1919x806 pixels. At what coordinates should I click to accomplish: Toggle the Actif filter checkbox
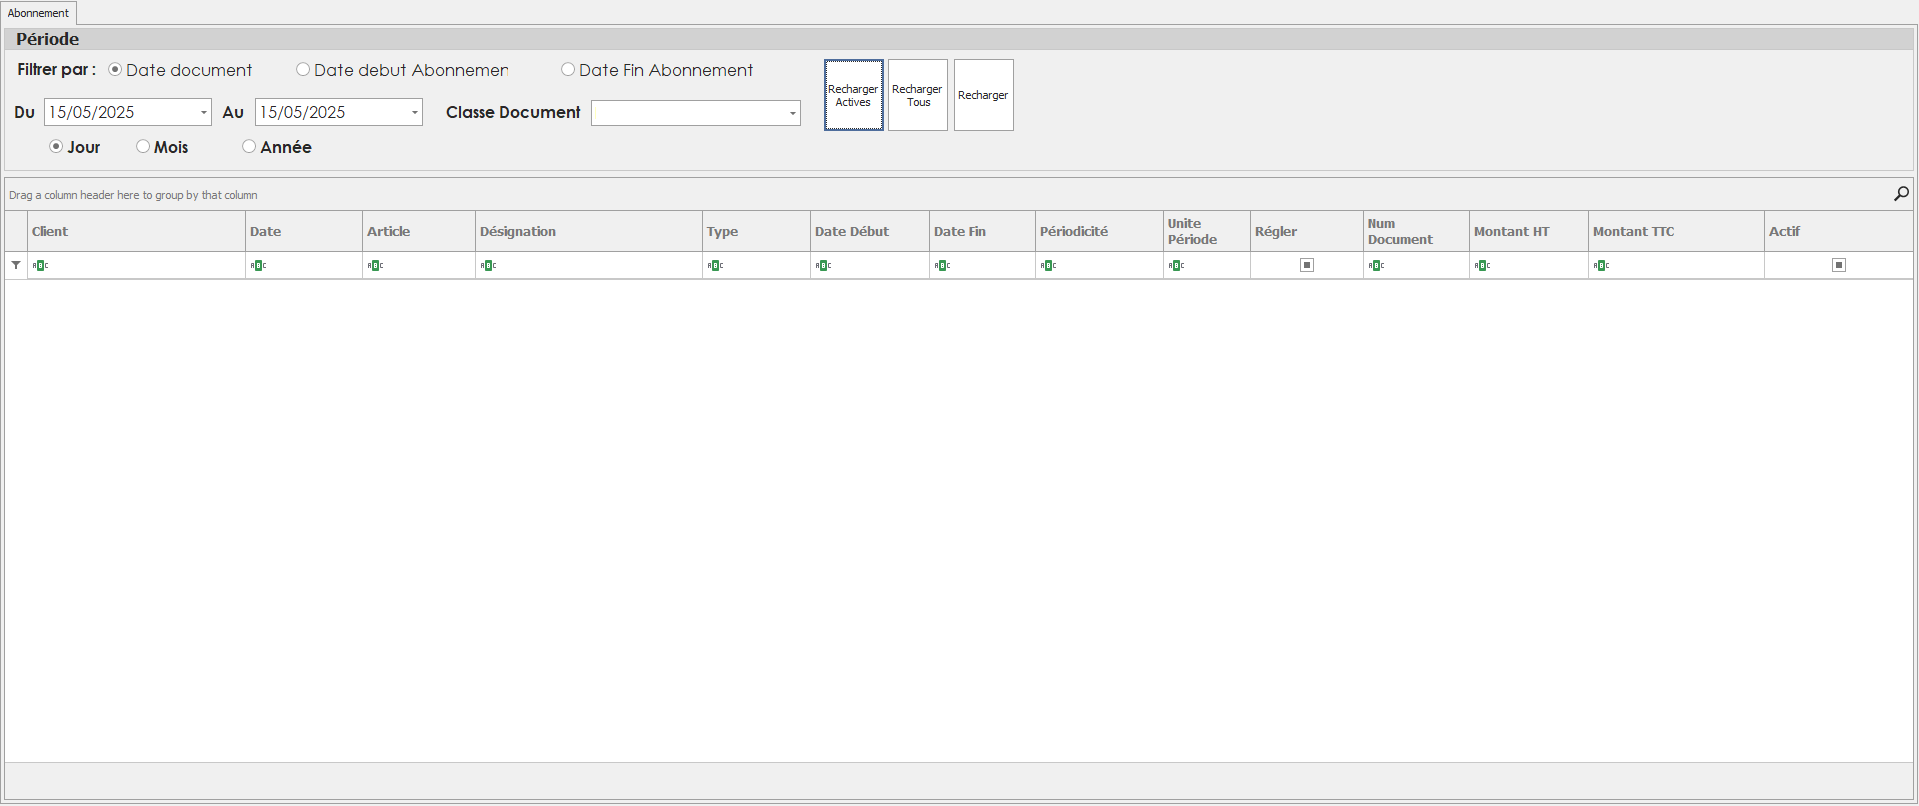pyautogui.click(x=1838, y=265)
